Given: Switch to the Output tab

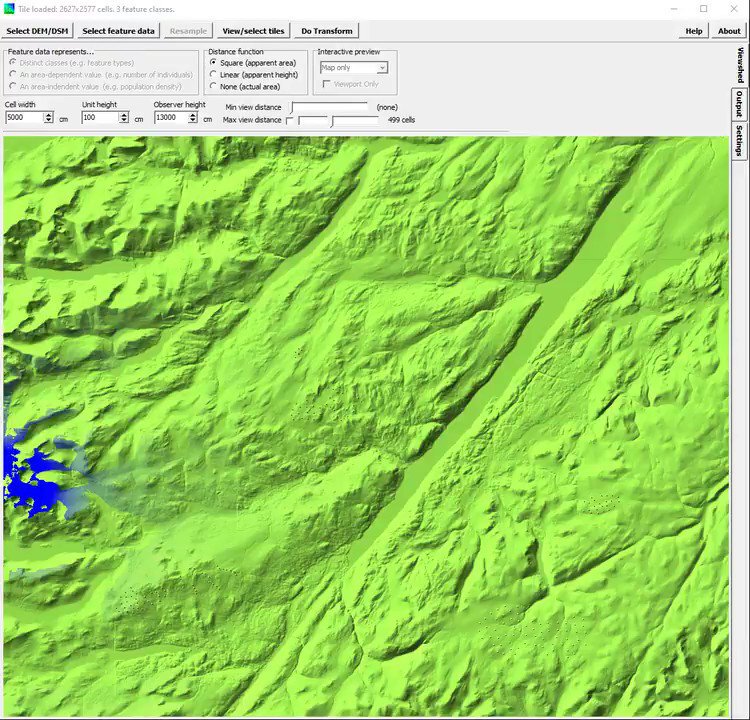Looking at the screenshot, I should 739,104.
